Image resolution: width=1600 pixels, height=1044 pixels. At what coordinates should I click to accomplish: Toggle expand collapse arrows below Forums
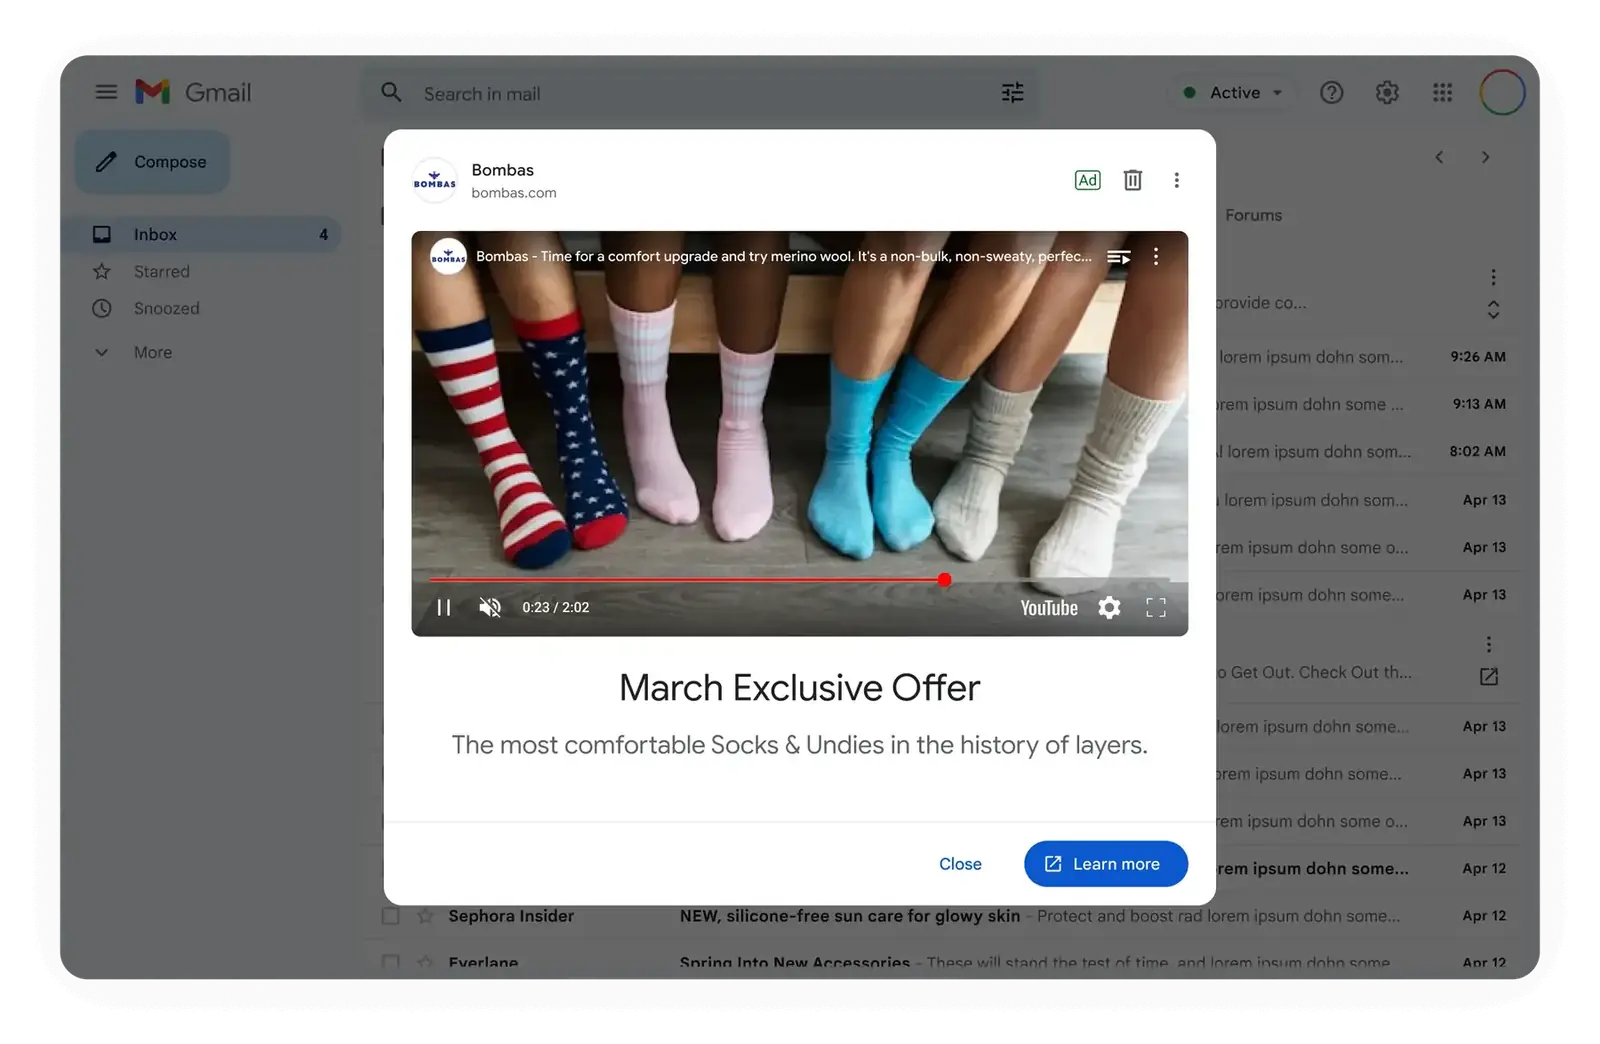(1493, 310)
